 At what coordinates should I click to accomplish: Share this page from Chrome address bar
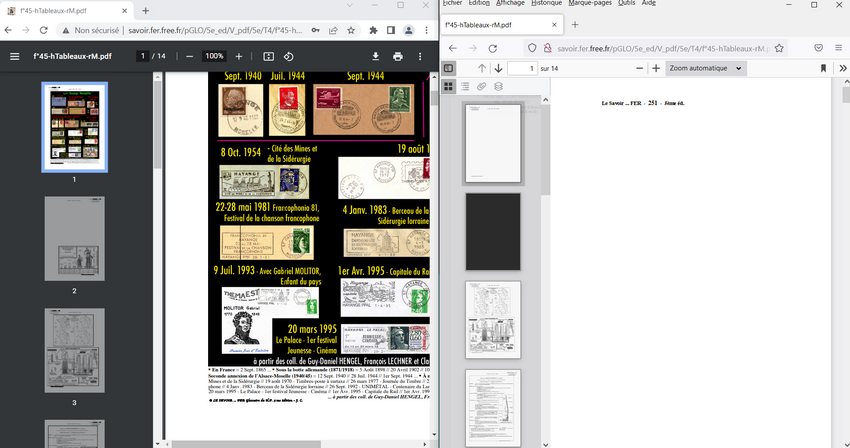point(333,30)
